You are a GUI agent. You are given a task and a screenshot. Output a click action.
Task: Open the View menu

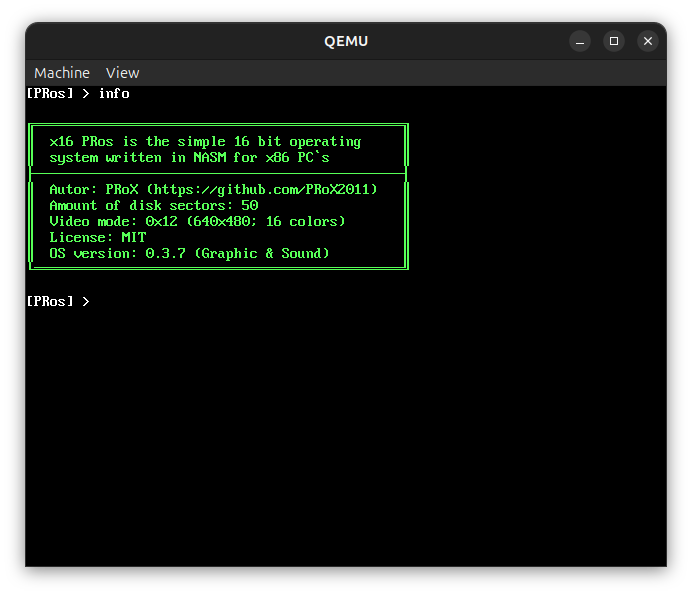[122, 73]
